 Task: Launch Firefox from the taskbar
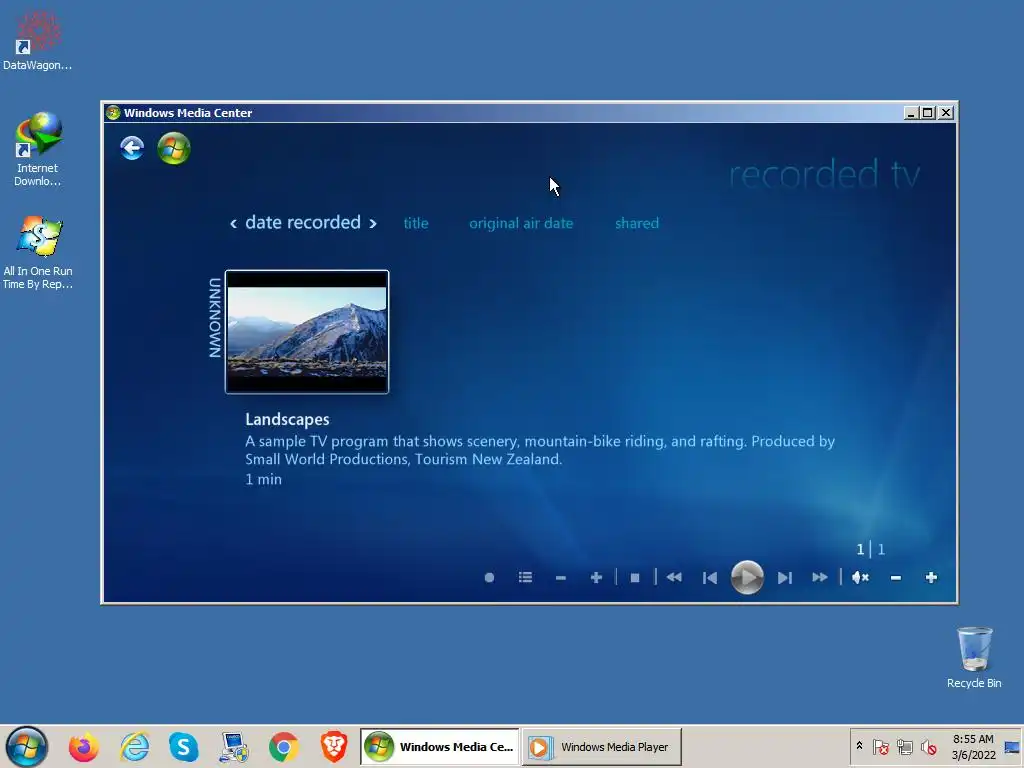point(84,747)
